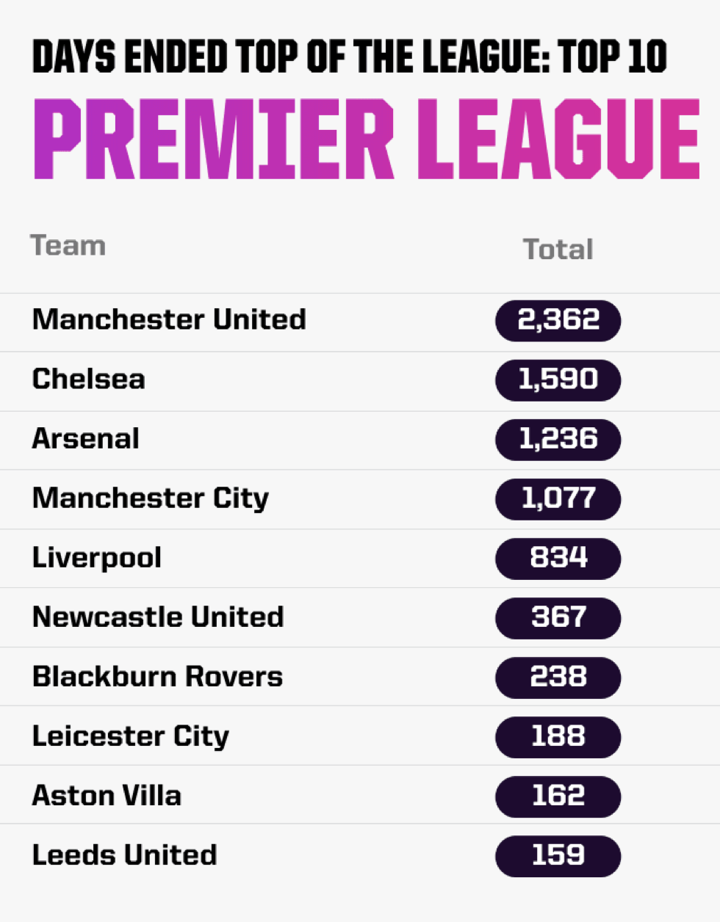
Task: Select the Manchester City team name
Action: pyautogui.click(x=150, y=498)
